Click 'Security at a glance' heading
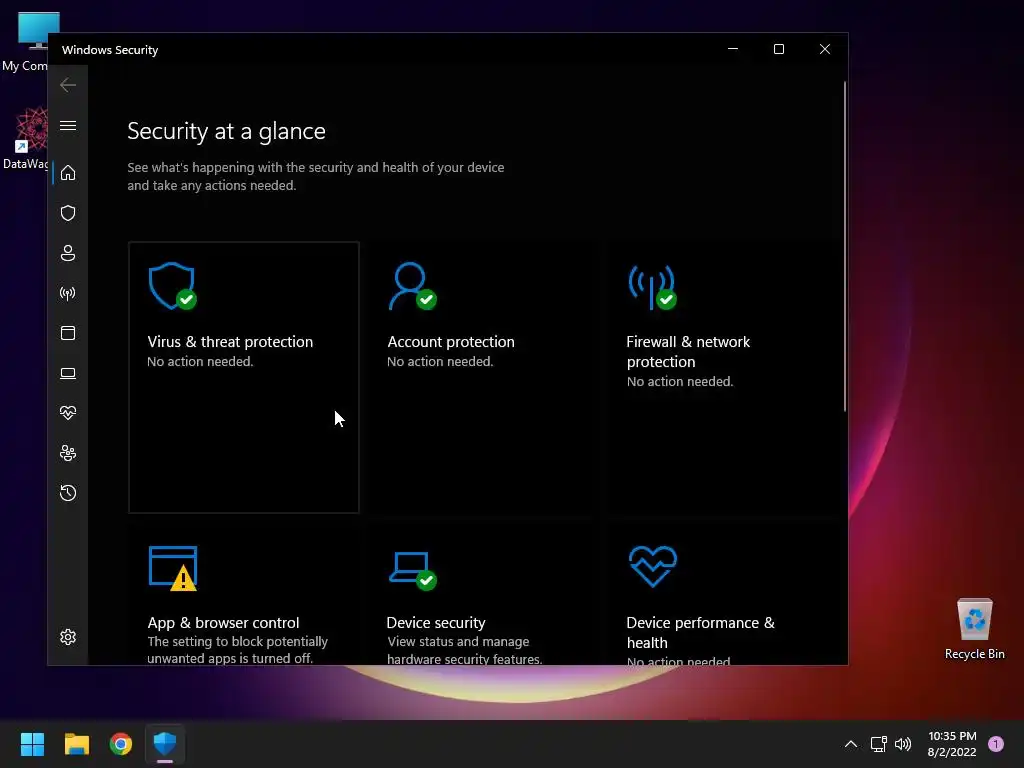The height and width of the screenshot is (768, 1024). 226,131
